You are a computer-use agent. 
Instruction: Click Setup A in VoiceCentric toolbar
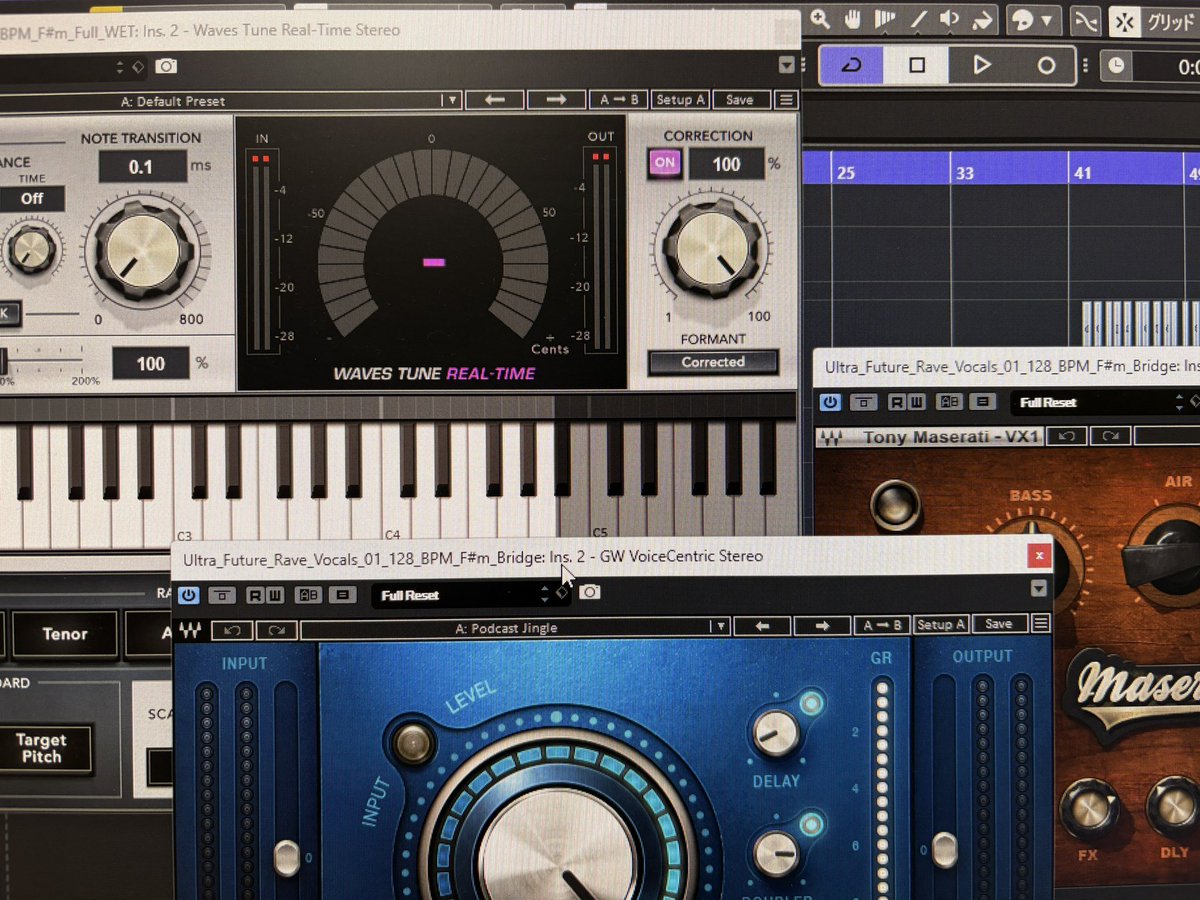(x=941, y=624)
